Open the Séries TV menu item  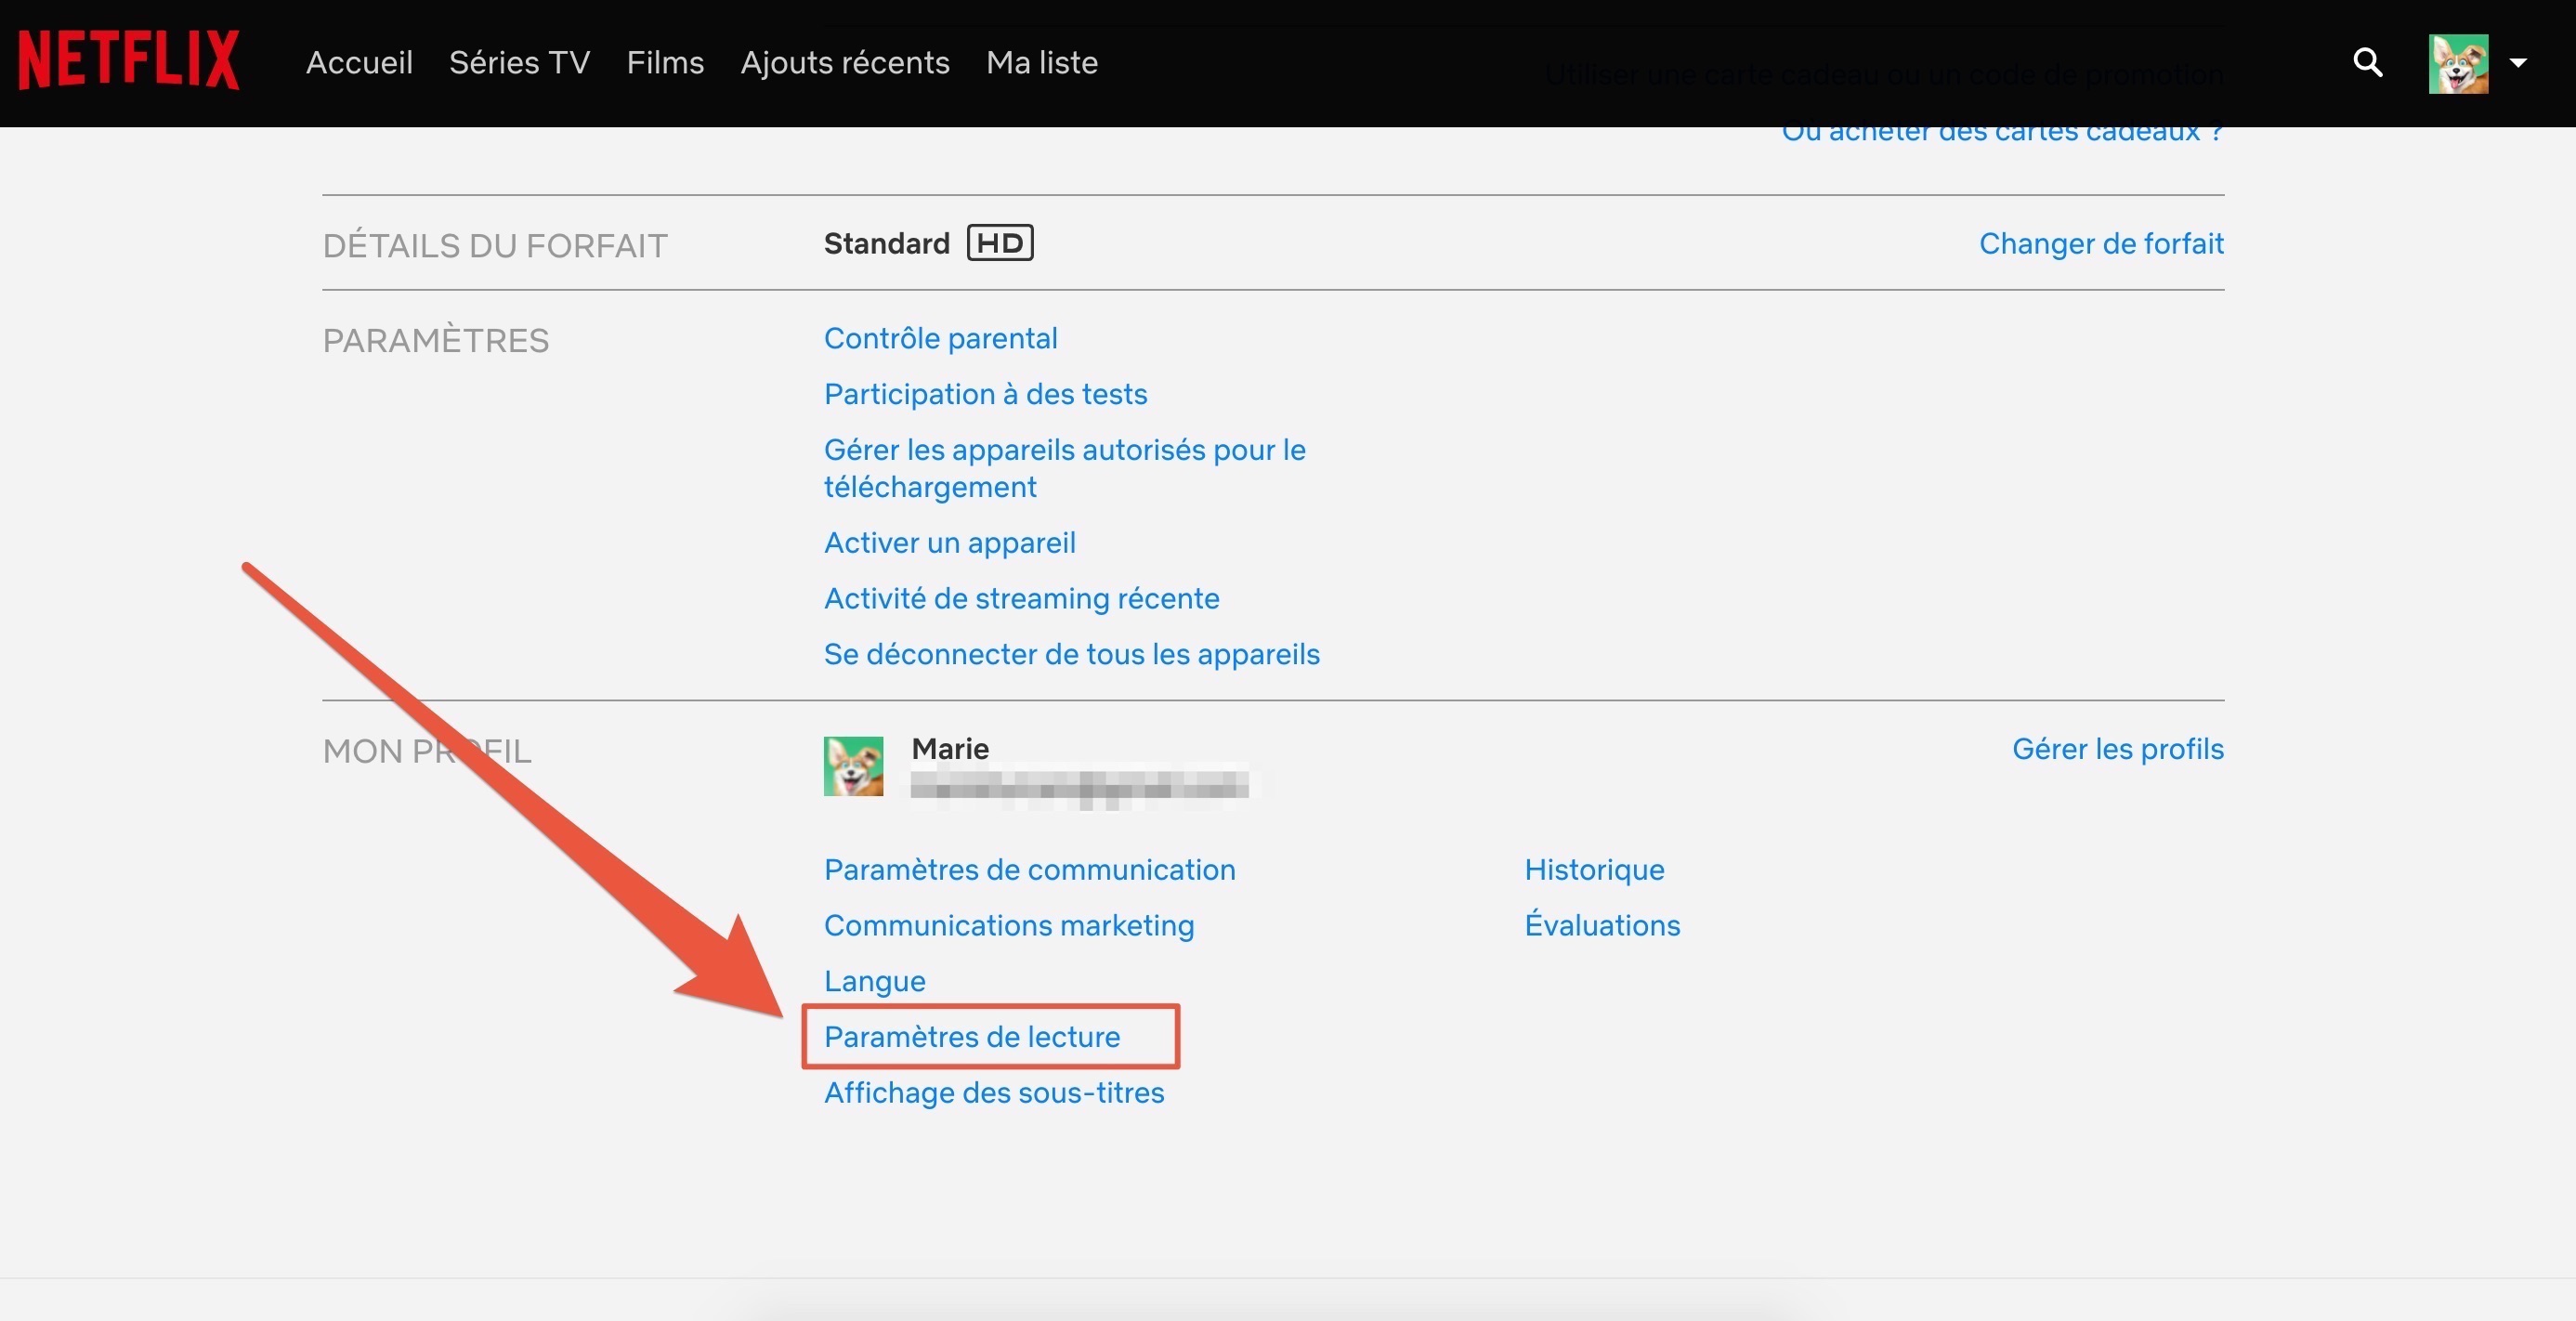coord(519,62)
